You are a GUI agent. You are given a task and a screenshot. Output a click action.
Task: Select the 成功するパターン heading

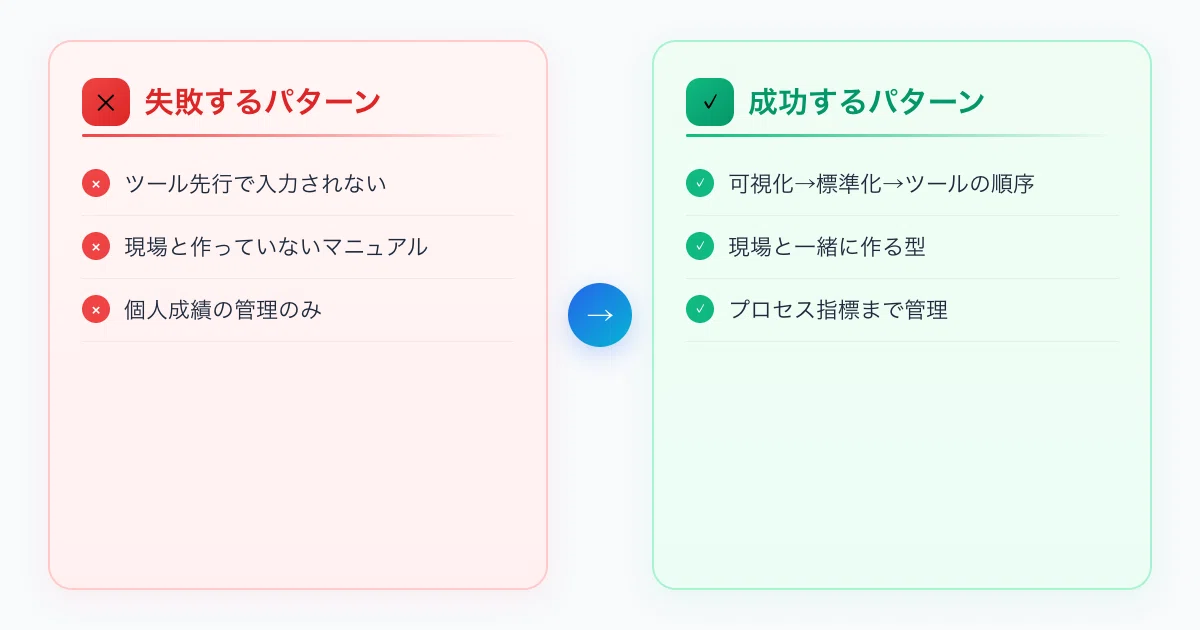(x=866, y=102)
